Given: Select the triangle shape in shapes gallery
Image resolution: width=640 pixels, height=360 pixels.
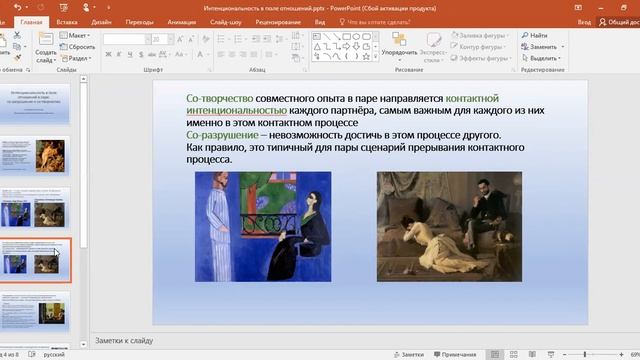Looking at the screenshot, I should (317, 47).
